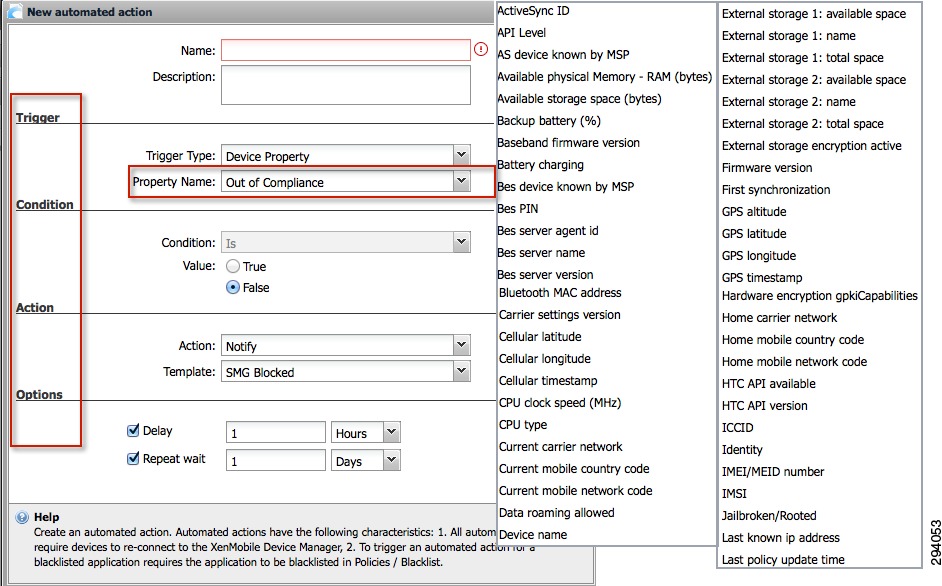Select Available storage space (bytes)
This screenshot has height=586, width=942.
pyautogui.click(x=579, y=99)
